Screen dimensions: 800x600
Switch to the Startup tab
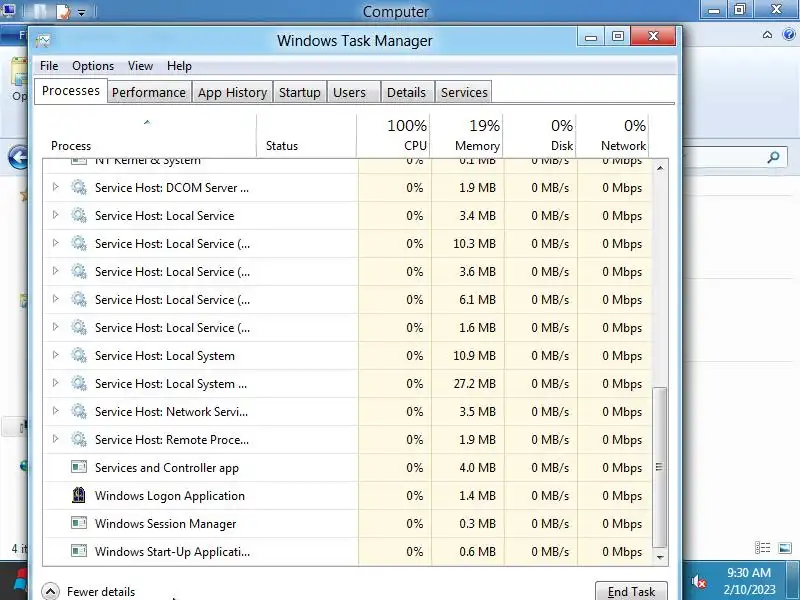pyautogui.click(x=299, y=92)
